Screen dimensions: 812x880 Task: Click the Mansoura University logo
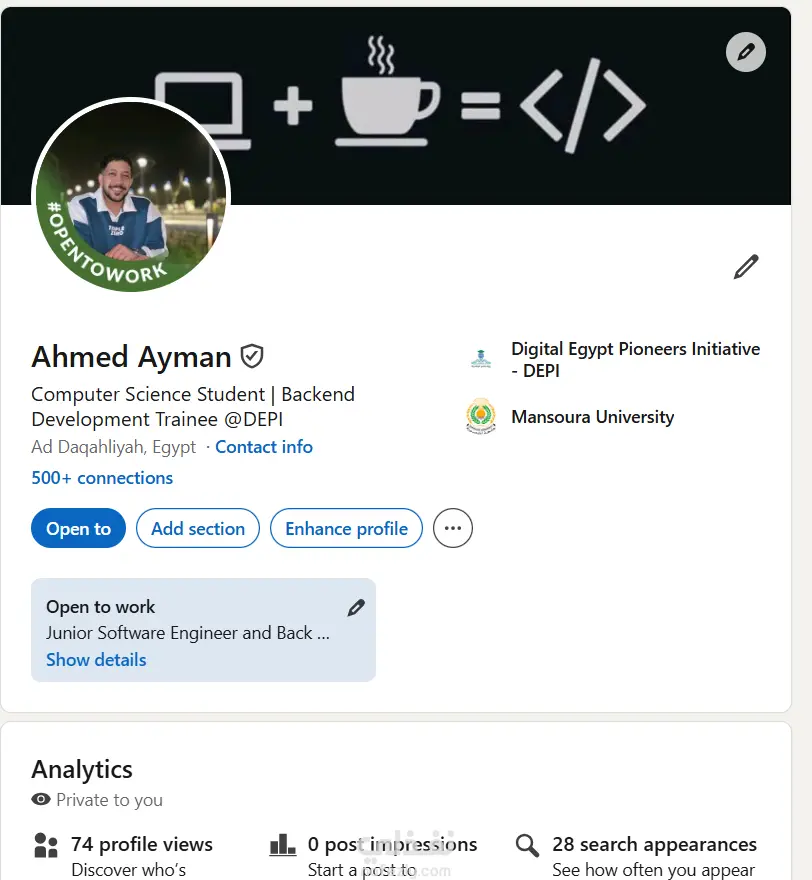[481, 416]
